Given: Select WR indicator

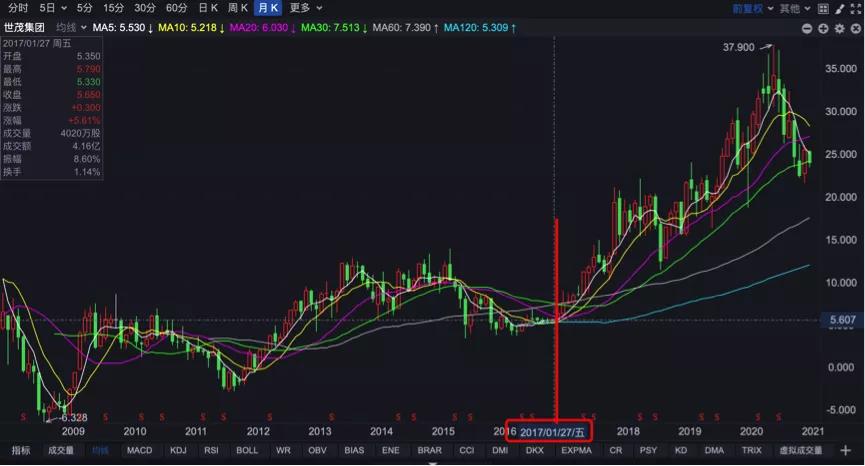Looking at the screenshot, I should pyautogui.click(x=283, y=451).
